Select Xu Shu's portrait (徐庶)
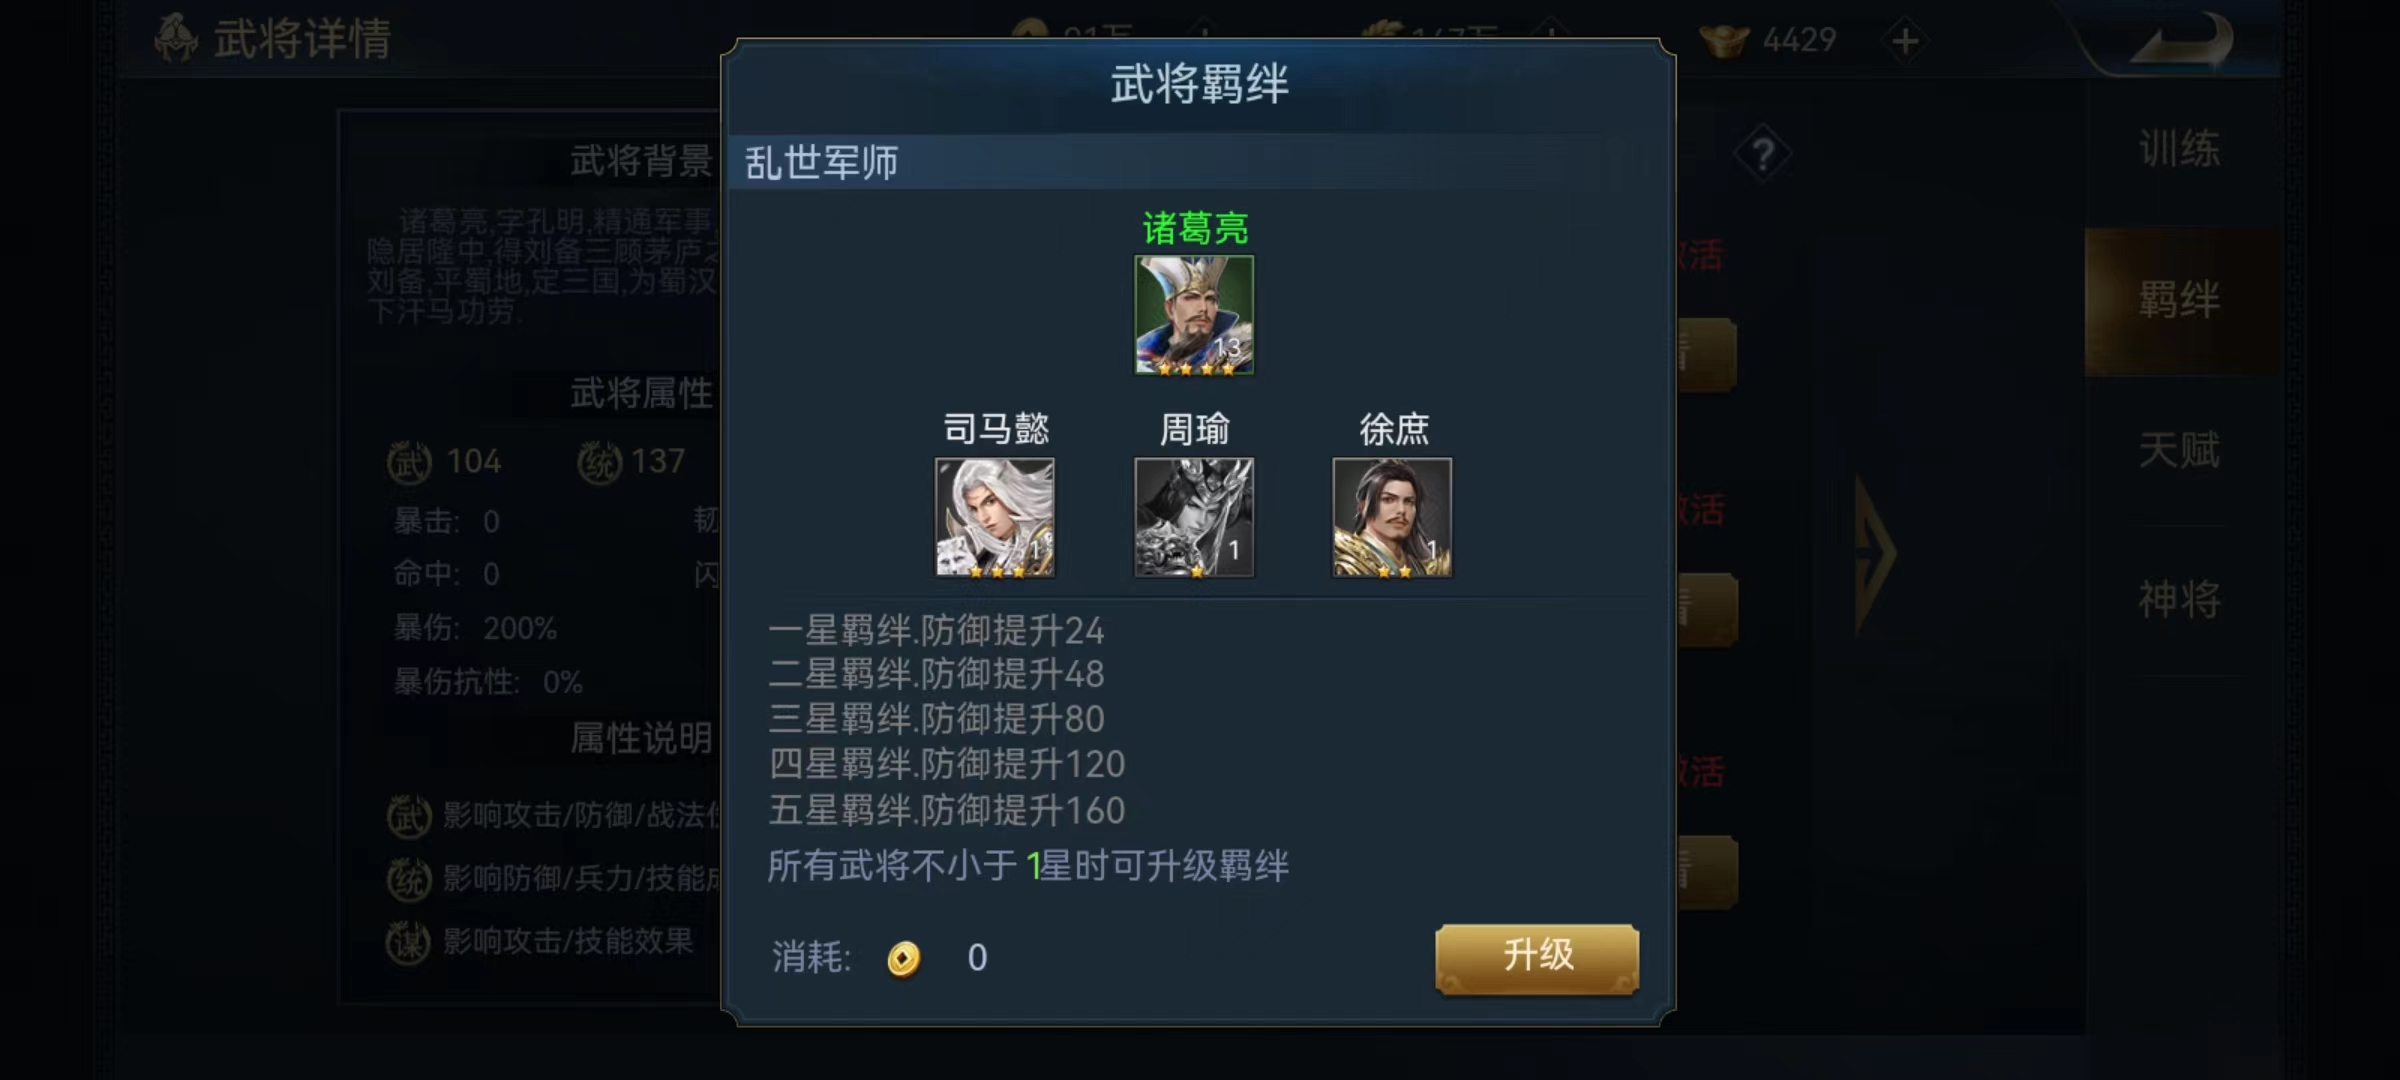Viewport: 2400px width, 1080px height. click(1392, 517)
